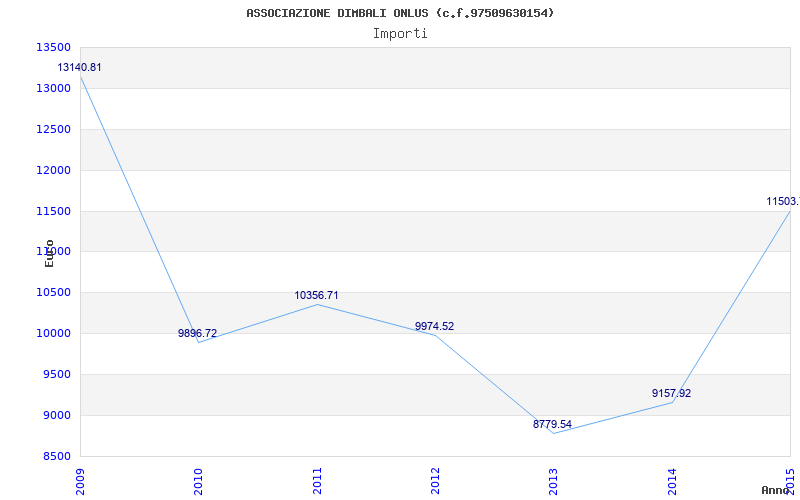800x500 pixels.
Task: Click the 9500 y-axis tick label
Action: pos(56,374)
